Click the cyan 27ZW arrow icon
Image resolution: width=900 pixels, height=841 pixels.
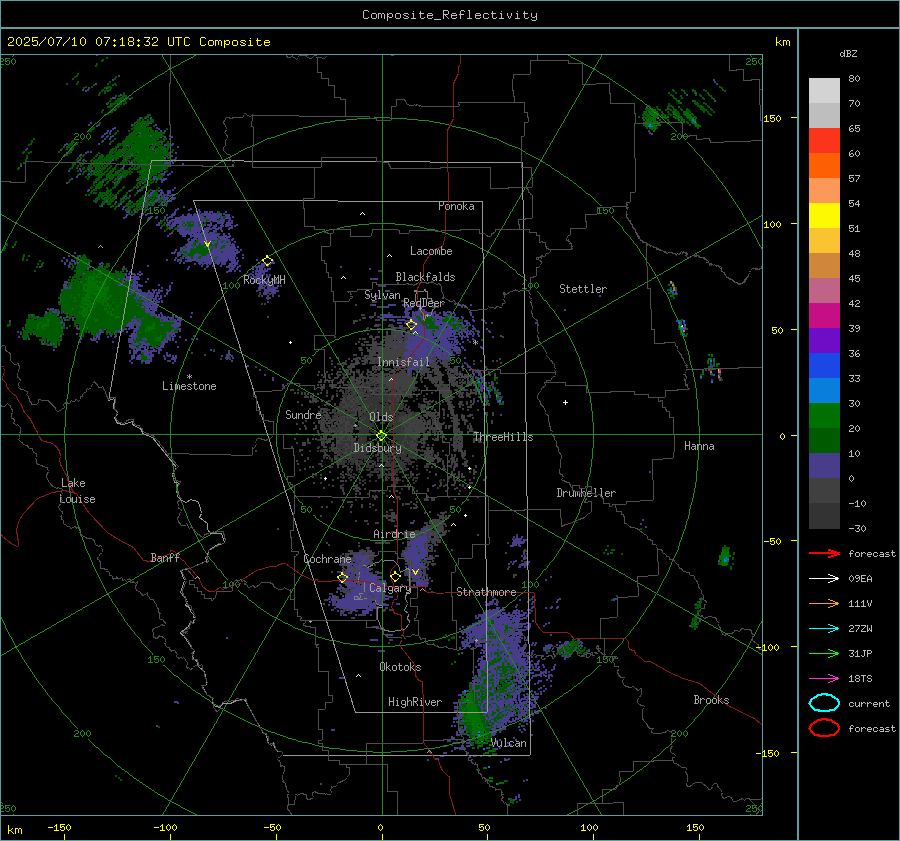(x=824, y=628)
